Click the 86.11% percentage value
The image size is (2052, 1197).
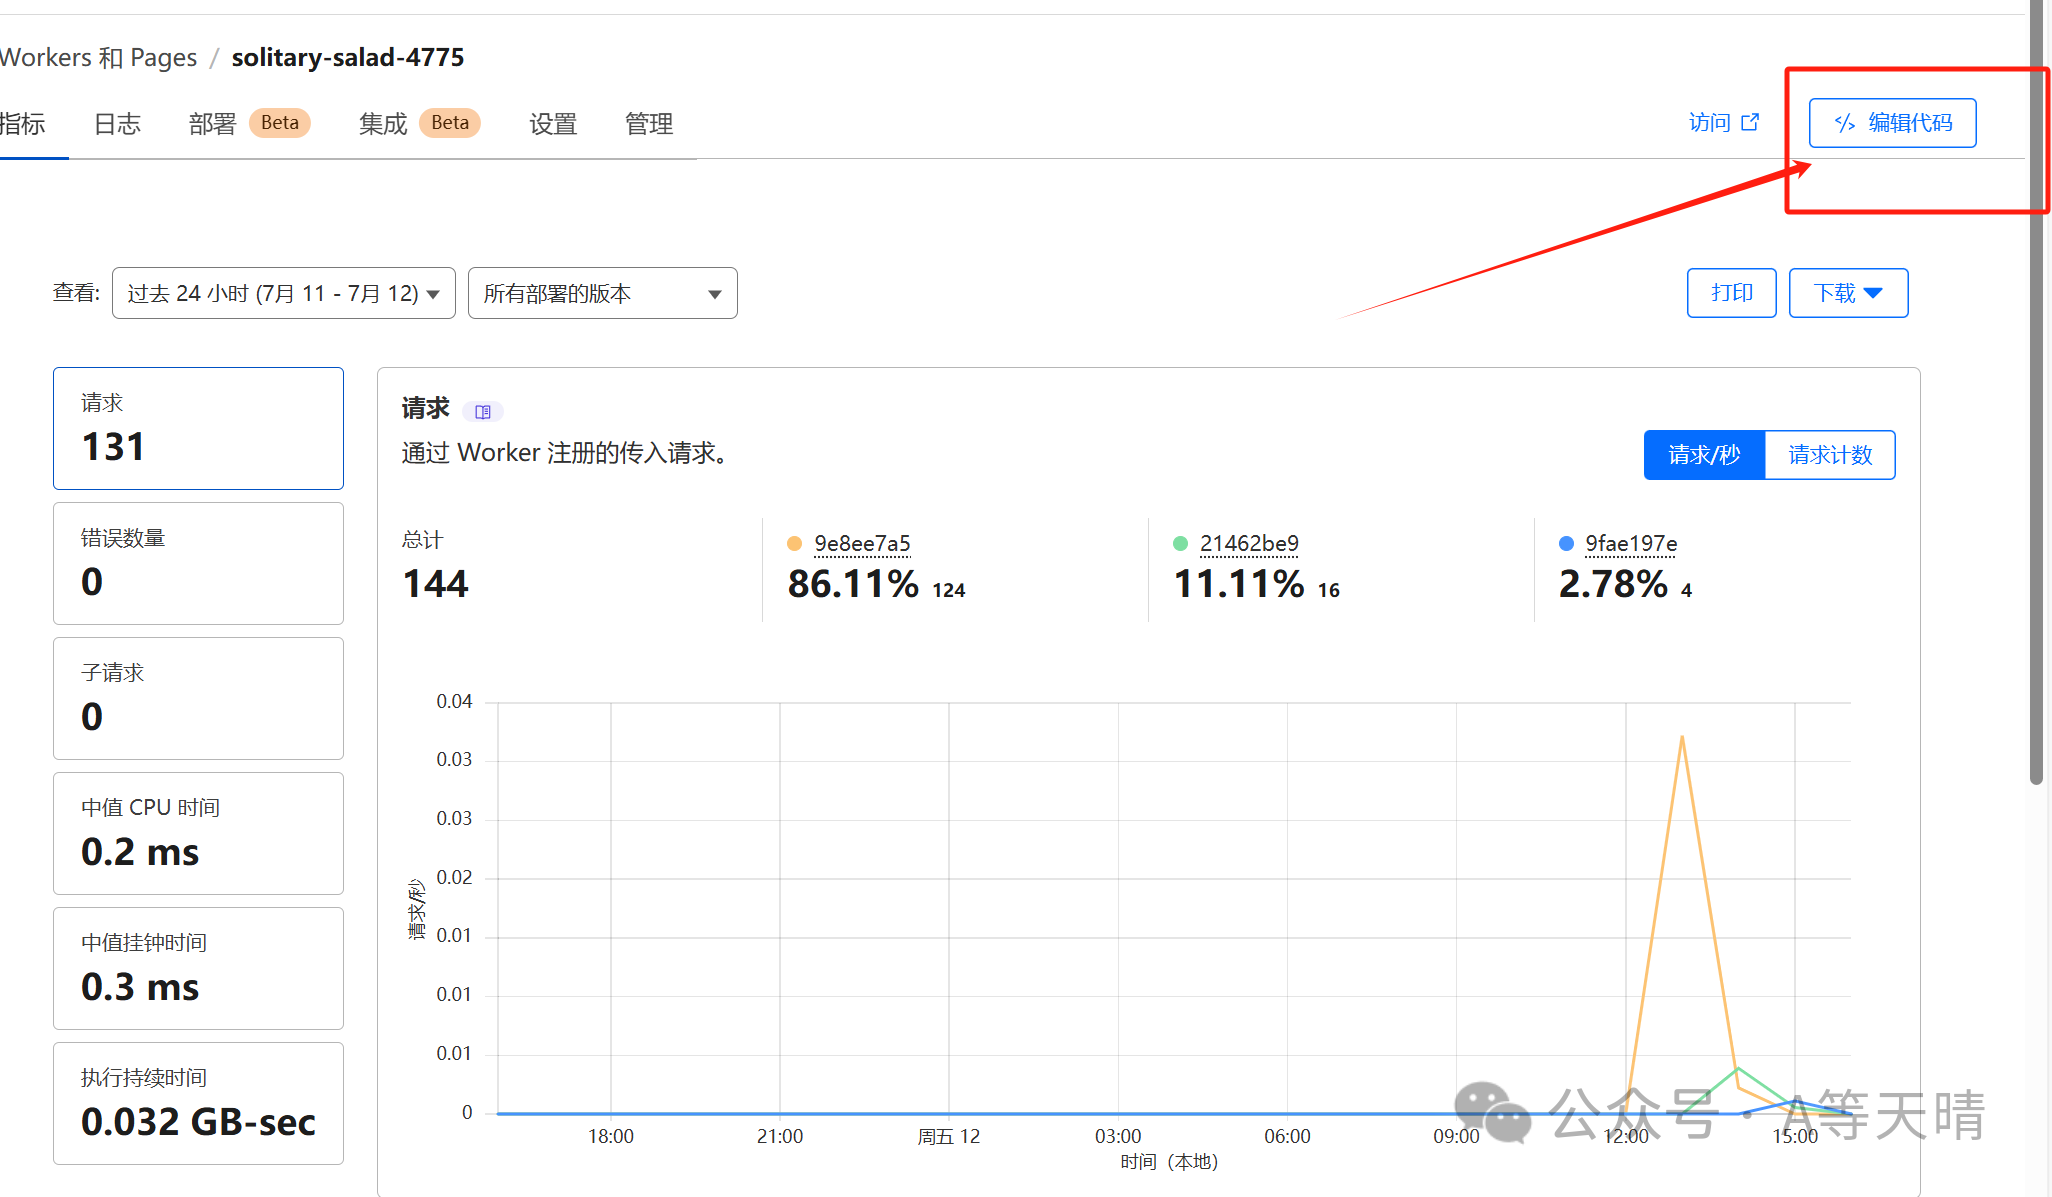(x=853, y=584)
